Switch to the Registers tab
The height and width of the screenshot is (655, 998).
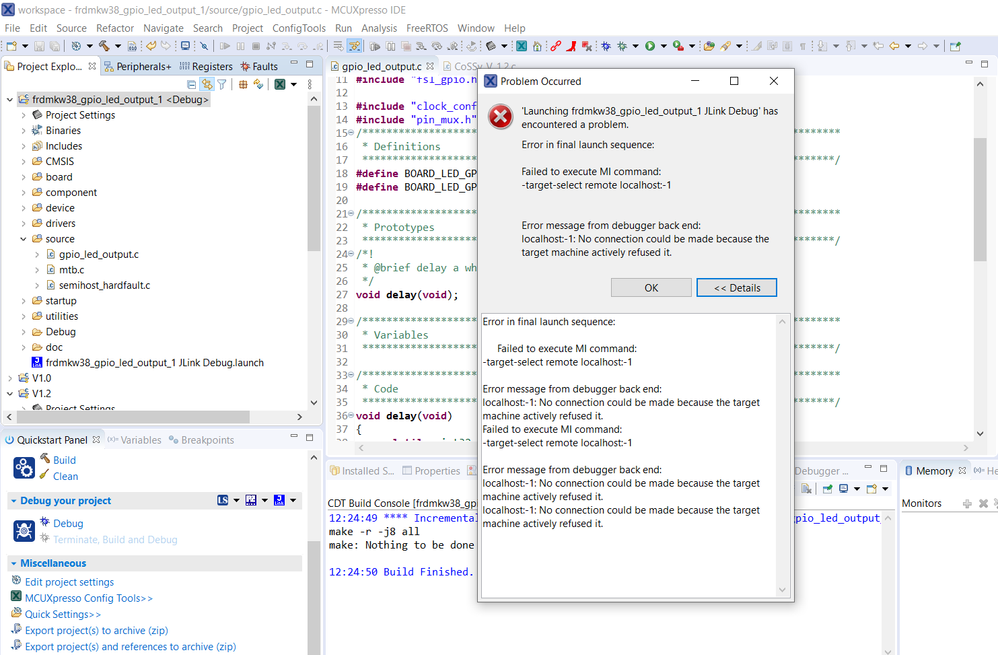pyautogui.click(x=206, y=66)
